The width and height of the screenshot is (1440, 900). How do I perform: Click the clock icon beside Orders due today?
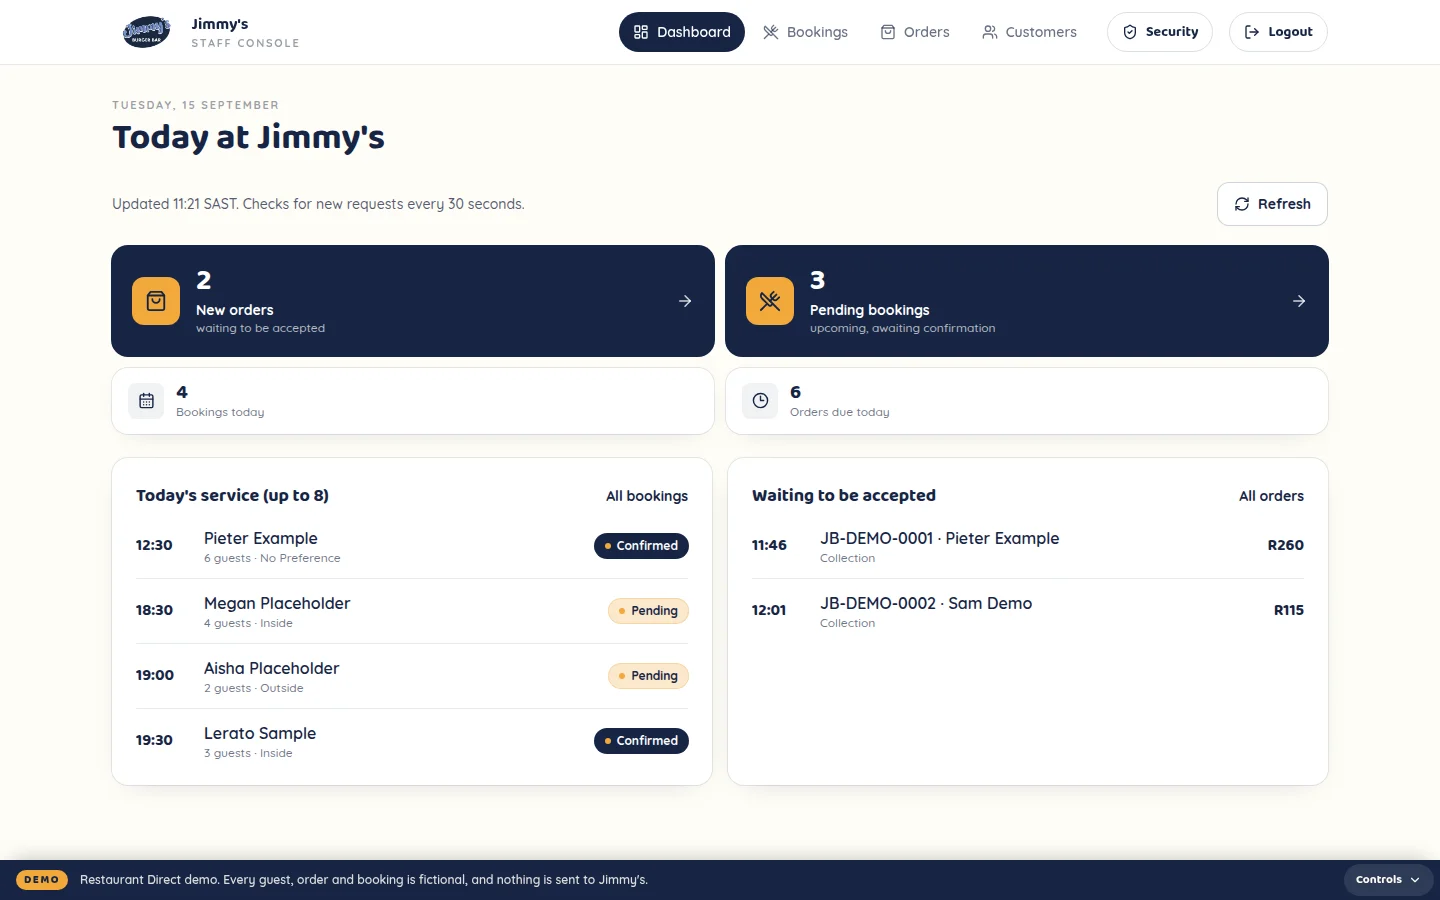click(760, 401)
